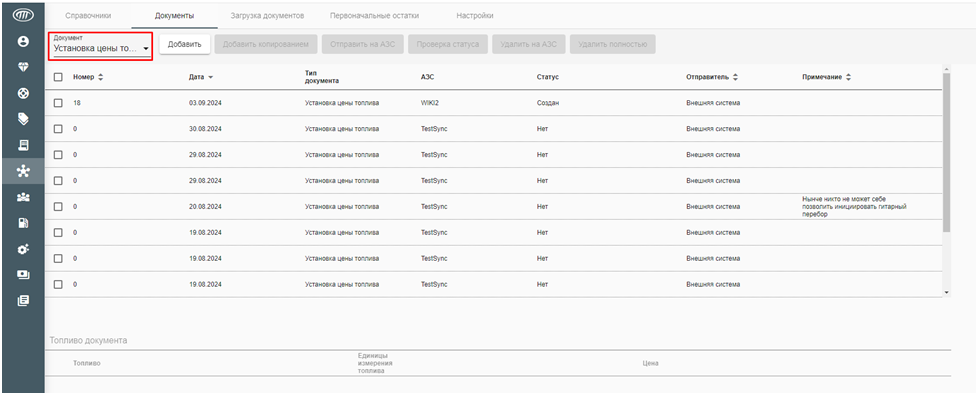The width and height of the screenshot is (978, 395).
Task: Switch to the Документы tab
Action: coord(174,16)
